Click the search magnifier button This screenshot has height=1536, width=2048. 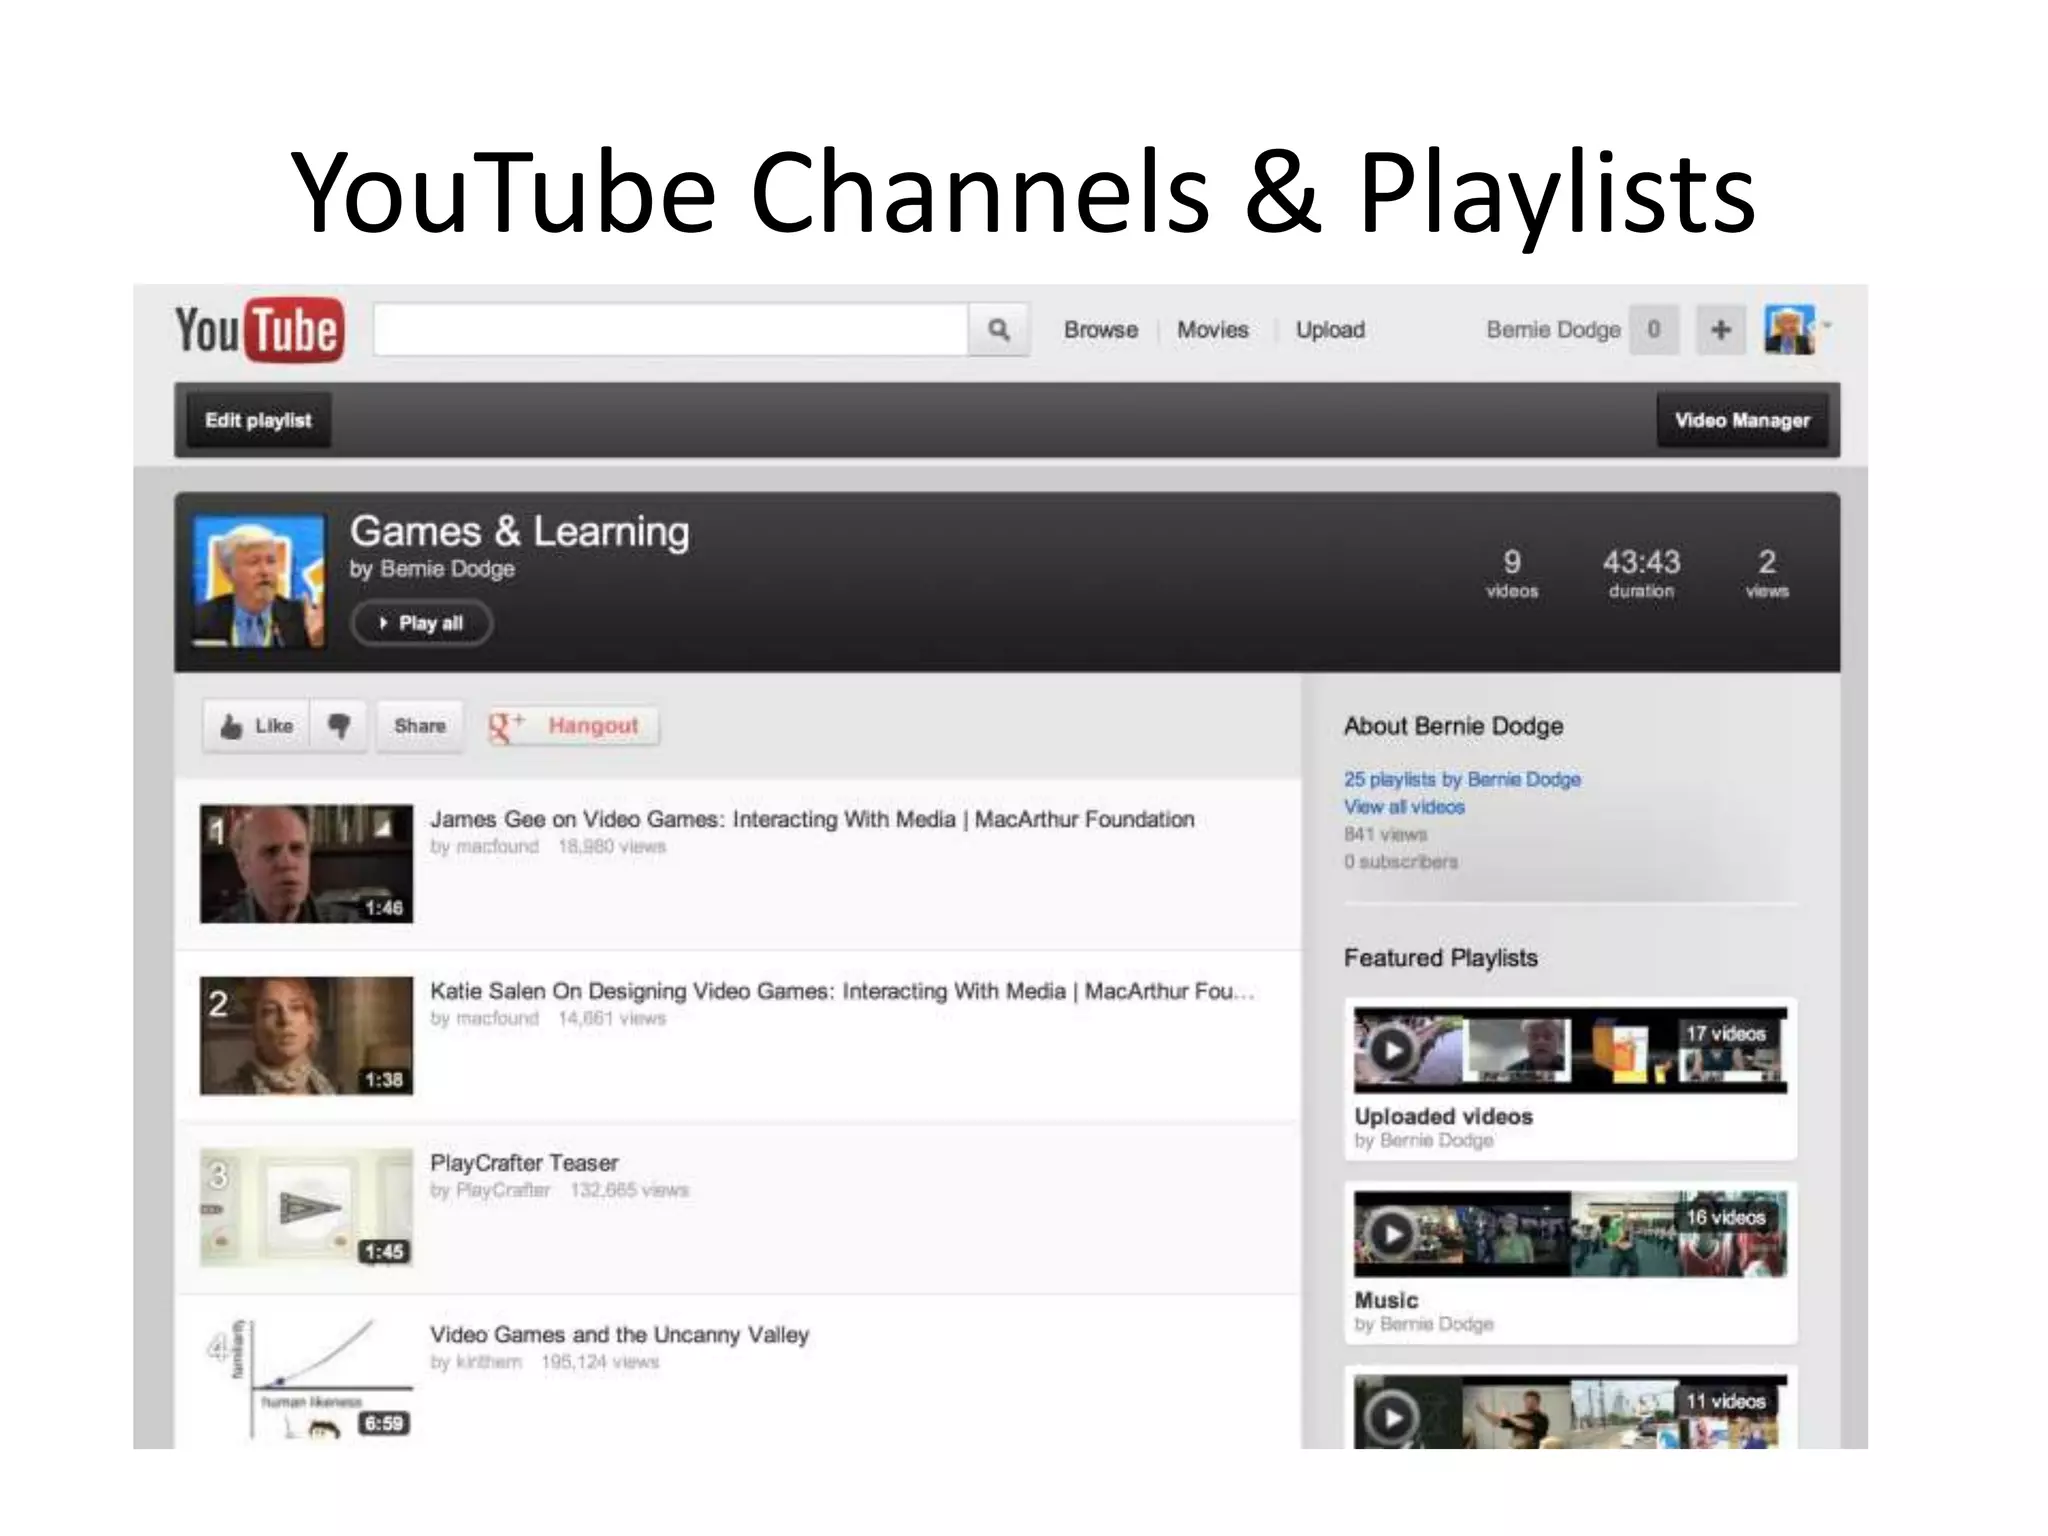click(998, 329)
